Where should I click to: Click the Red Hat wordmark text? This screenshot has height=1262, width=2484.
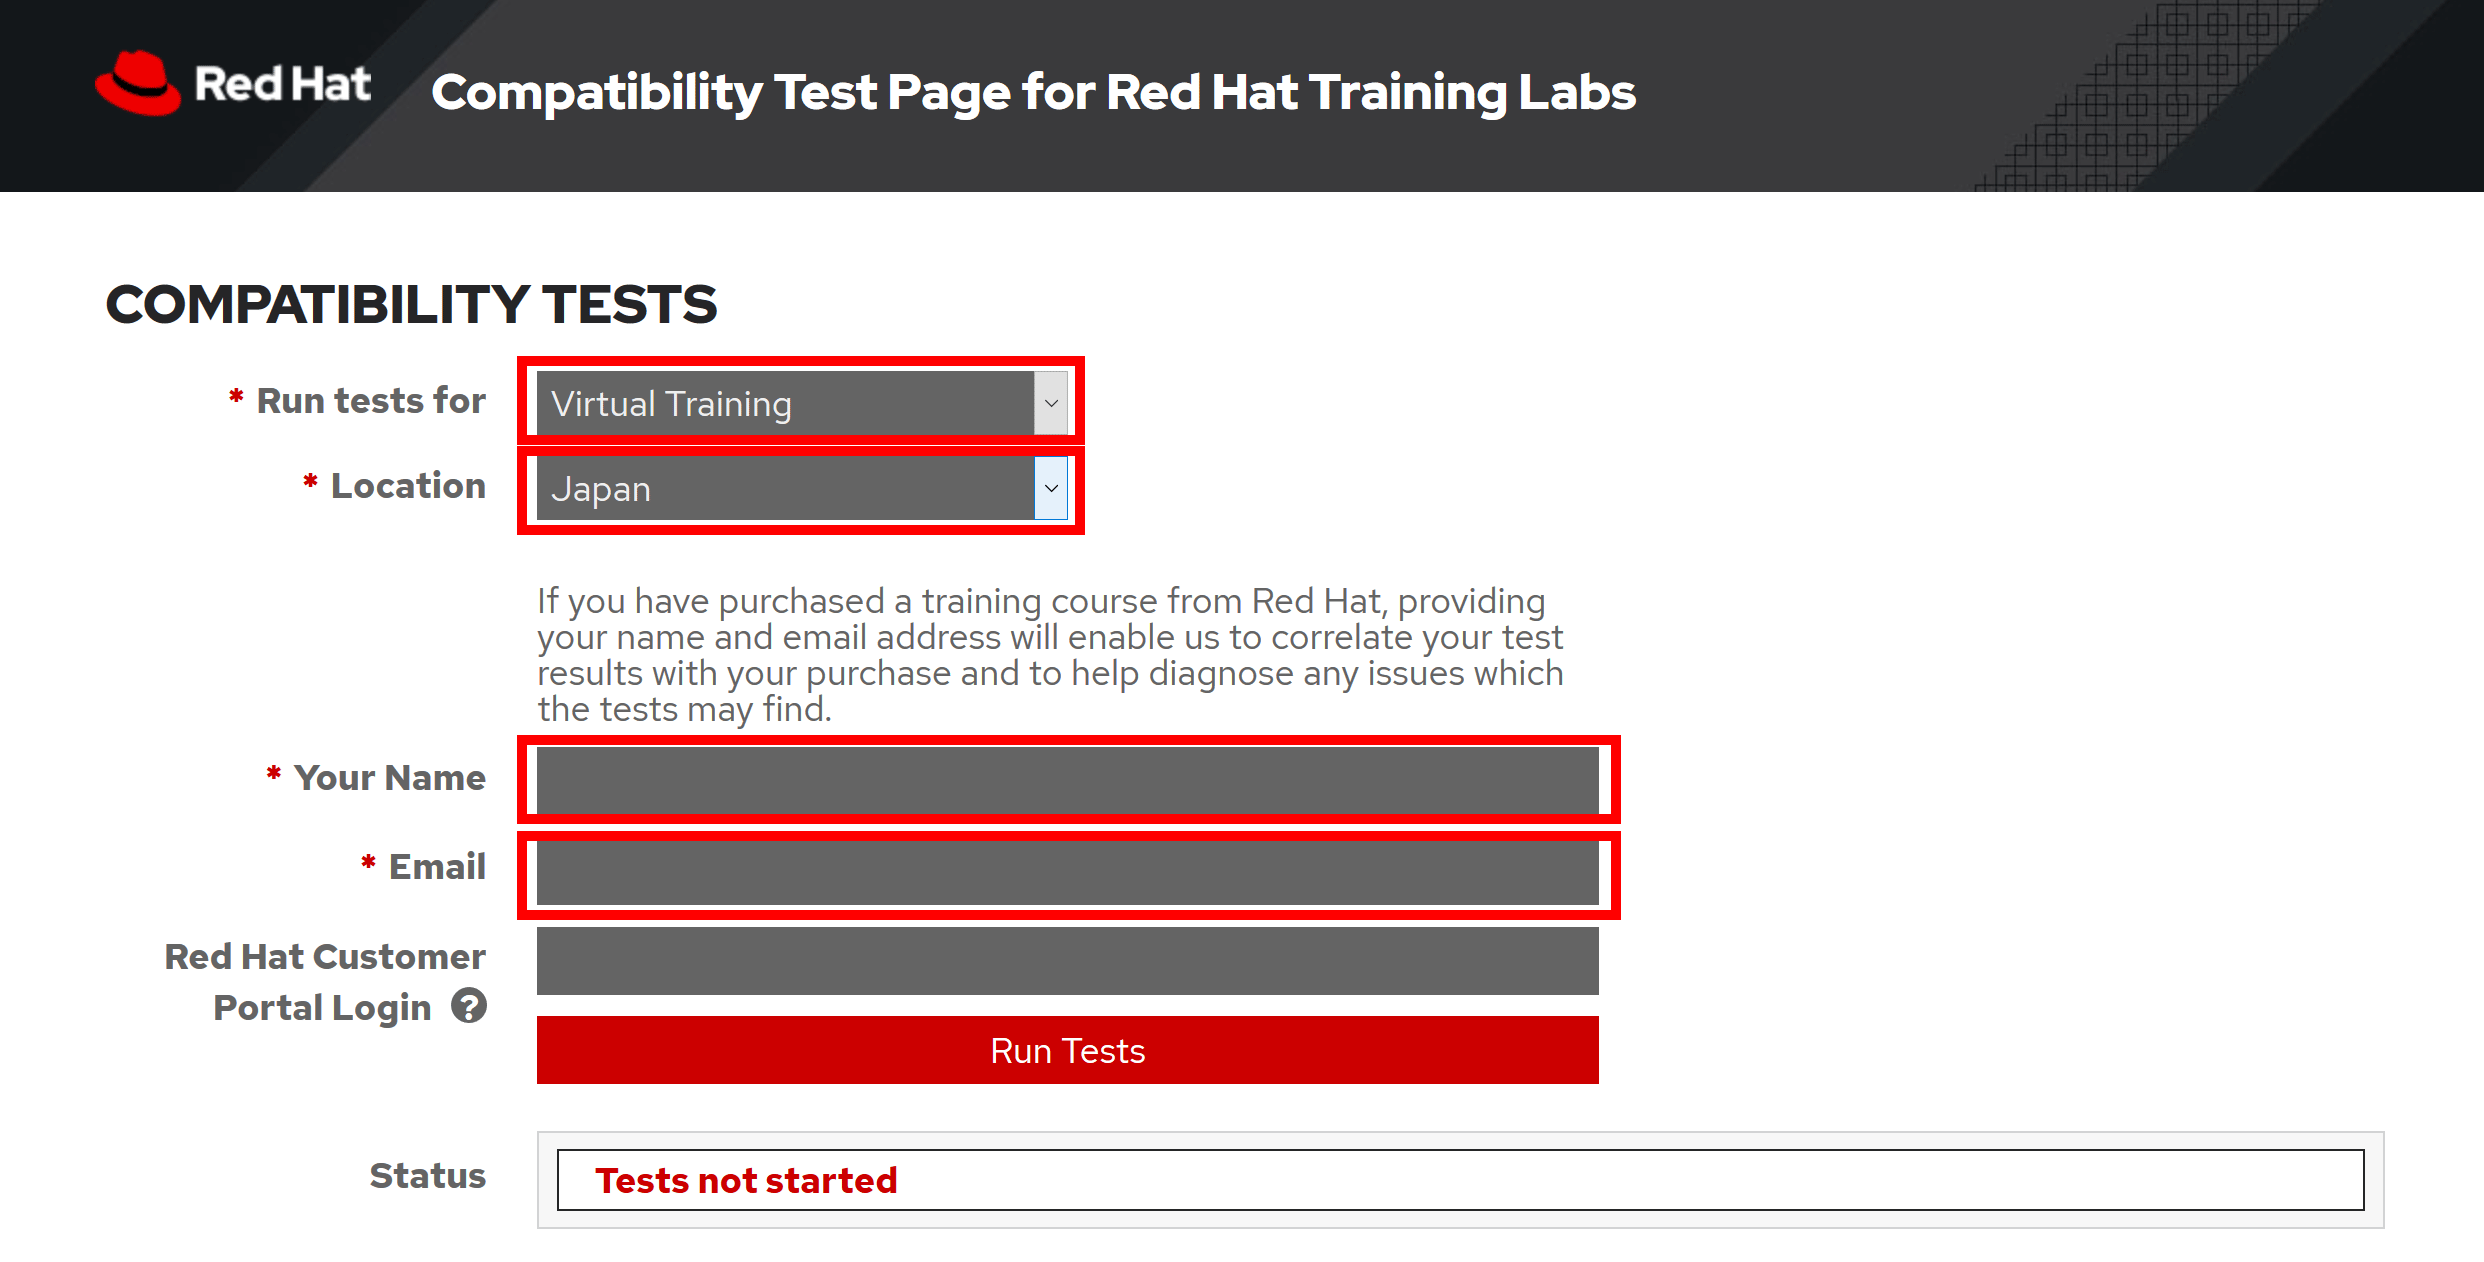pyautogui.click(x=283, y=84)
